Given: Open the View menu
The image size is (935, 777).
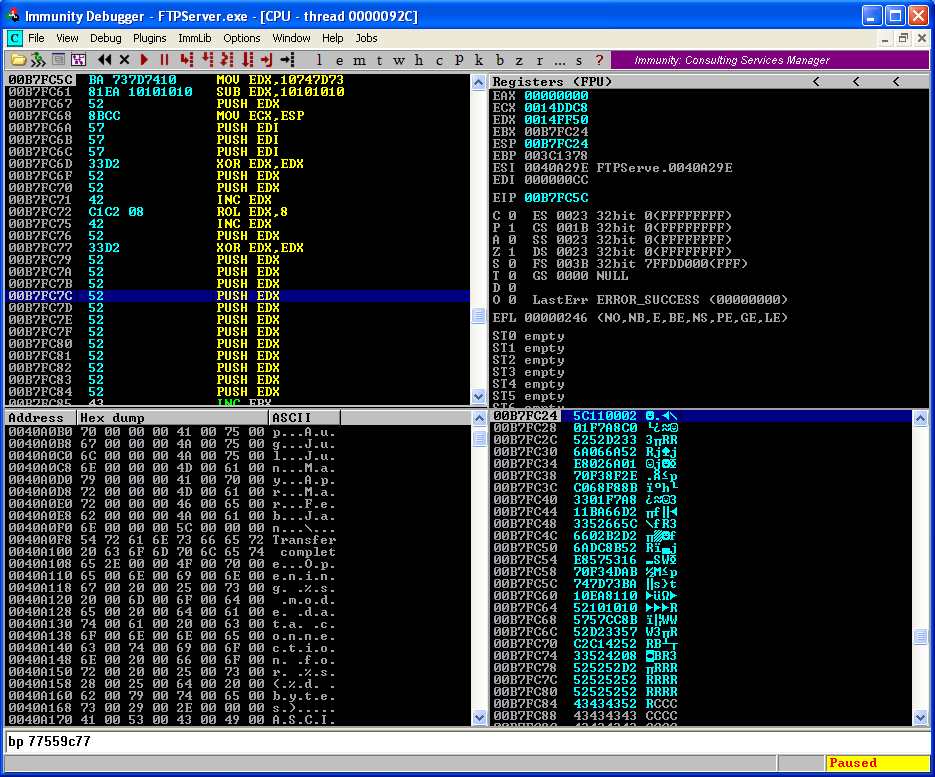Looking at the screenshot, I should tap(67, 38).
